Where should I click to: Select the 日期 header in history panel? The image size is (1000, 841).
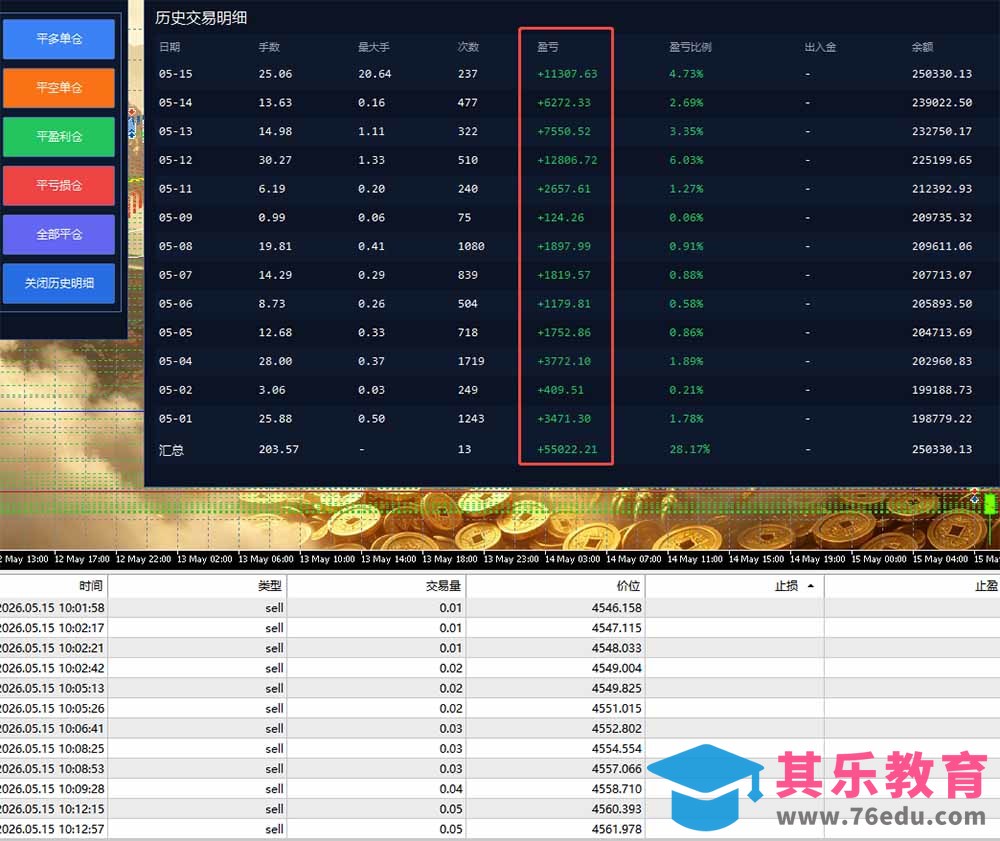170,47
